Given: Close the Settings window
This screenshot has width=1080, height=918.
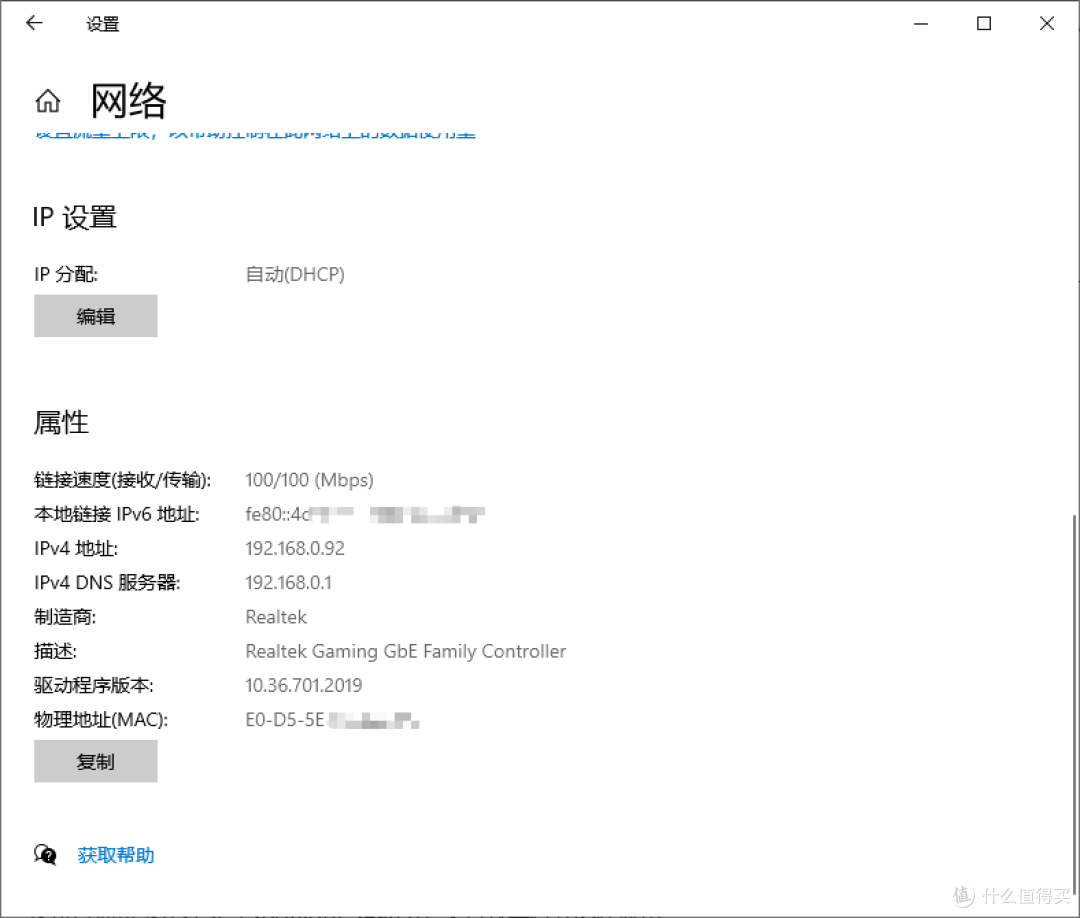Looking at the screenshot, I should 1046,23.
